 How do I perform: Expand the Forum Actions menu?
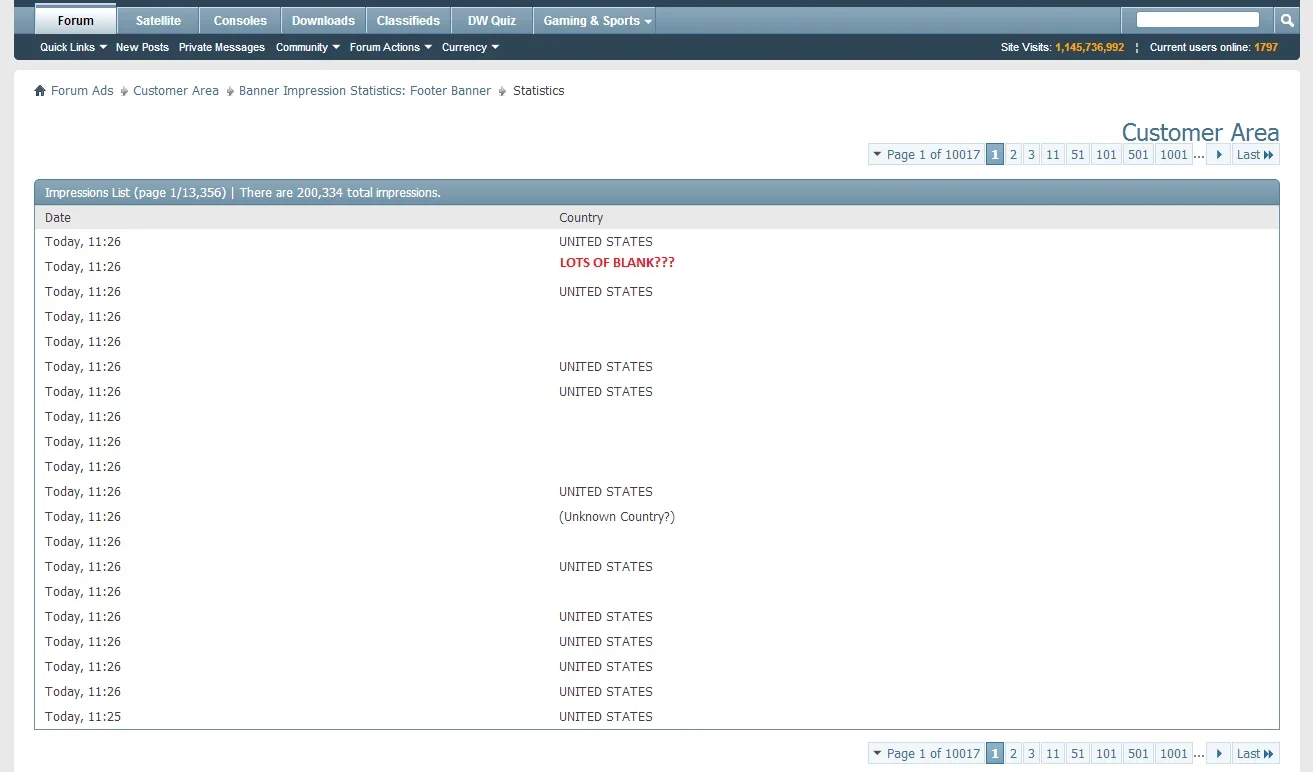[391, 47]
